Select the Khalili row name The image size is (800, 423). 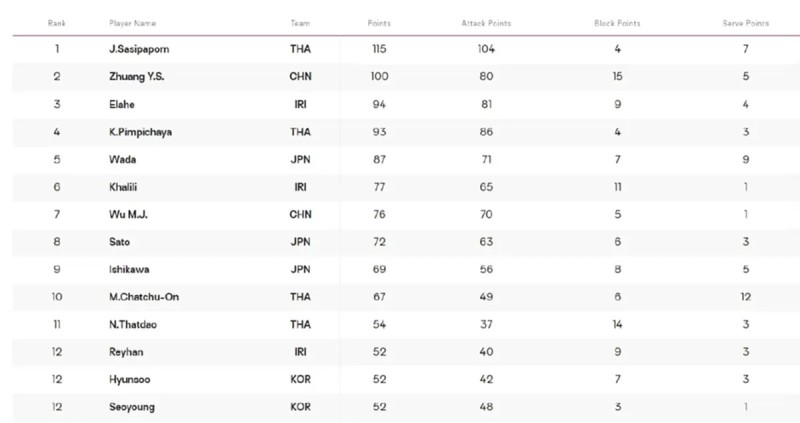pos(123,187)
